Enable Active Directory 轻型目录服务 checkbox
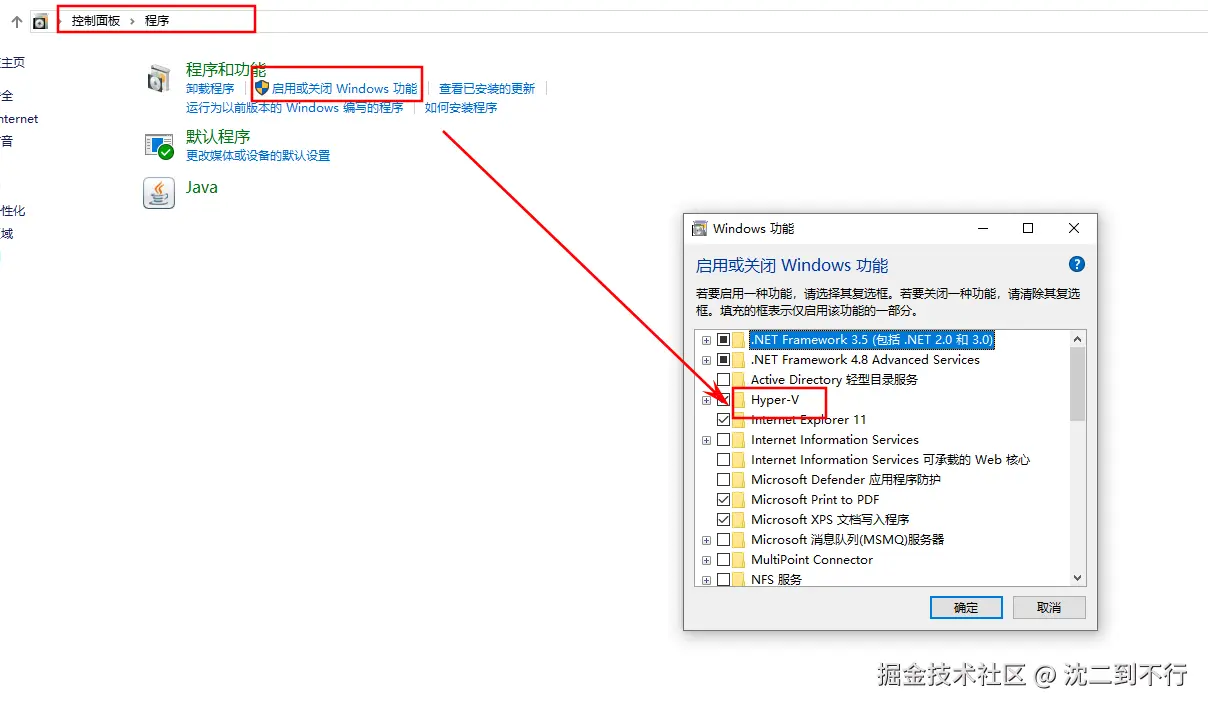The image size is (1208, 709). (x=723, y=380)
